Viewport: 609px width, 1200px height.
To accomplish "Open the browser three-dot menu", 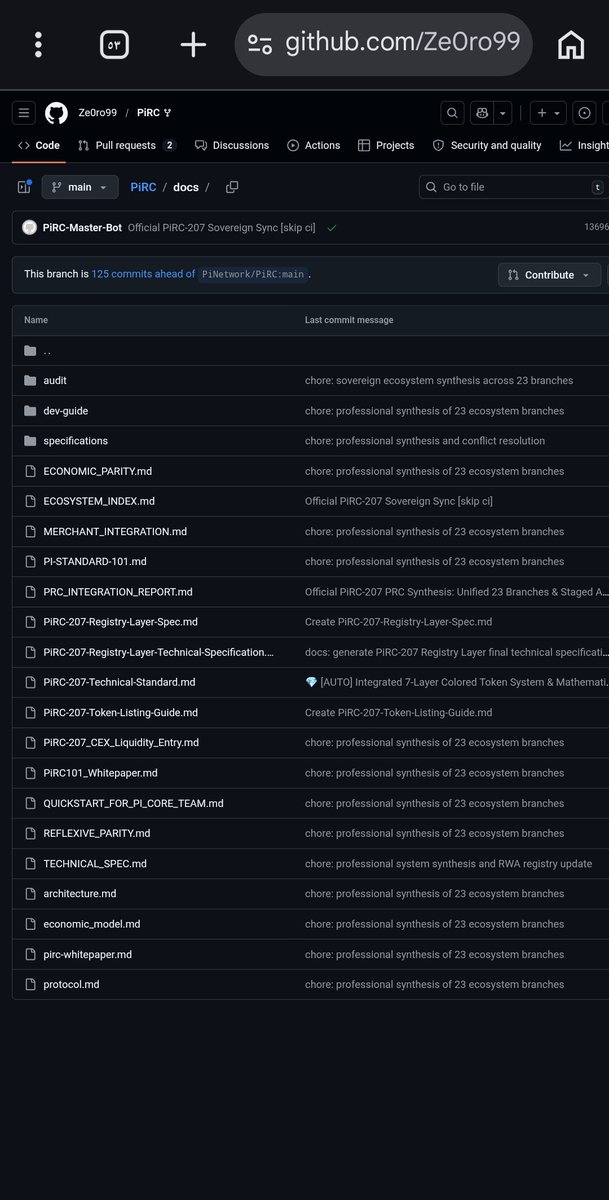I will pyautogui.click(x=38, y=45).
